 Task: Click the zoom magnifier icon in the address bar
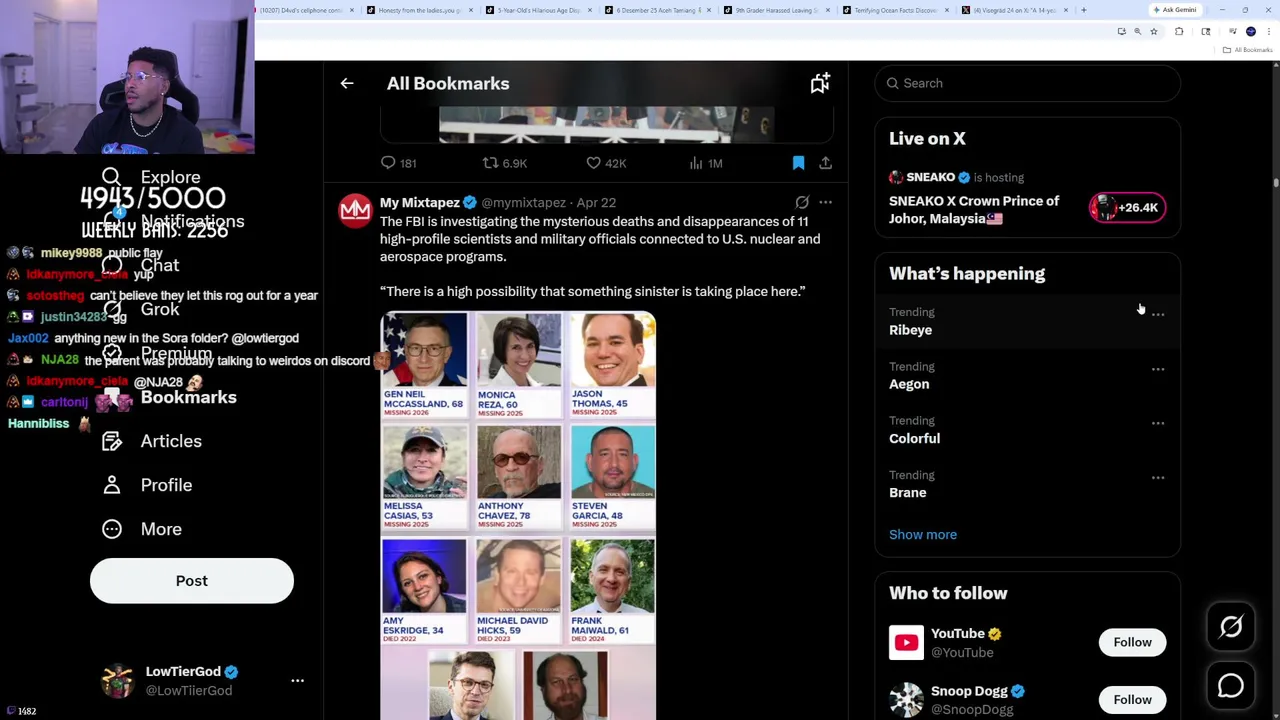pos(1137,32)
